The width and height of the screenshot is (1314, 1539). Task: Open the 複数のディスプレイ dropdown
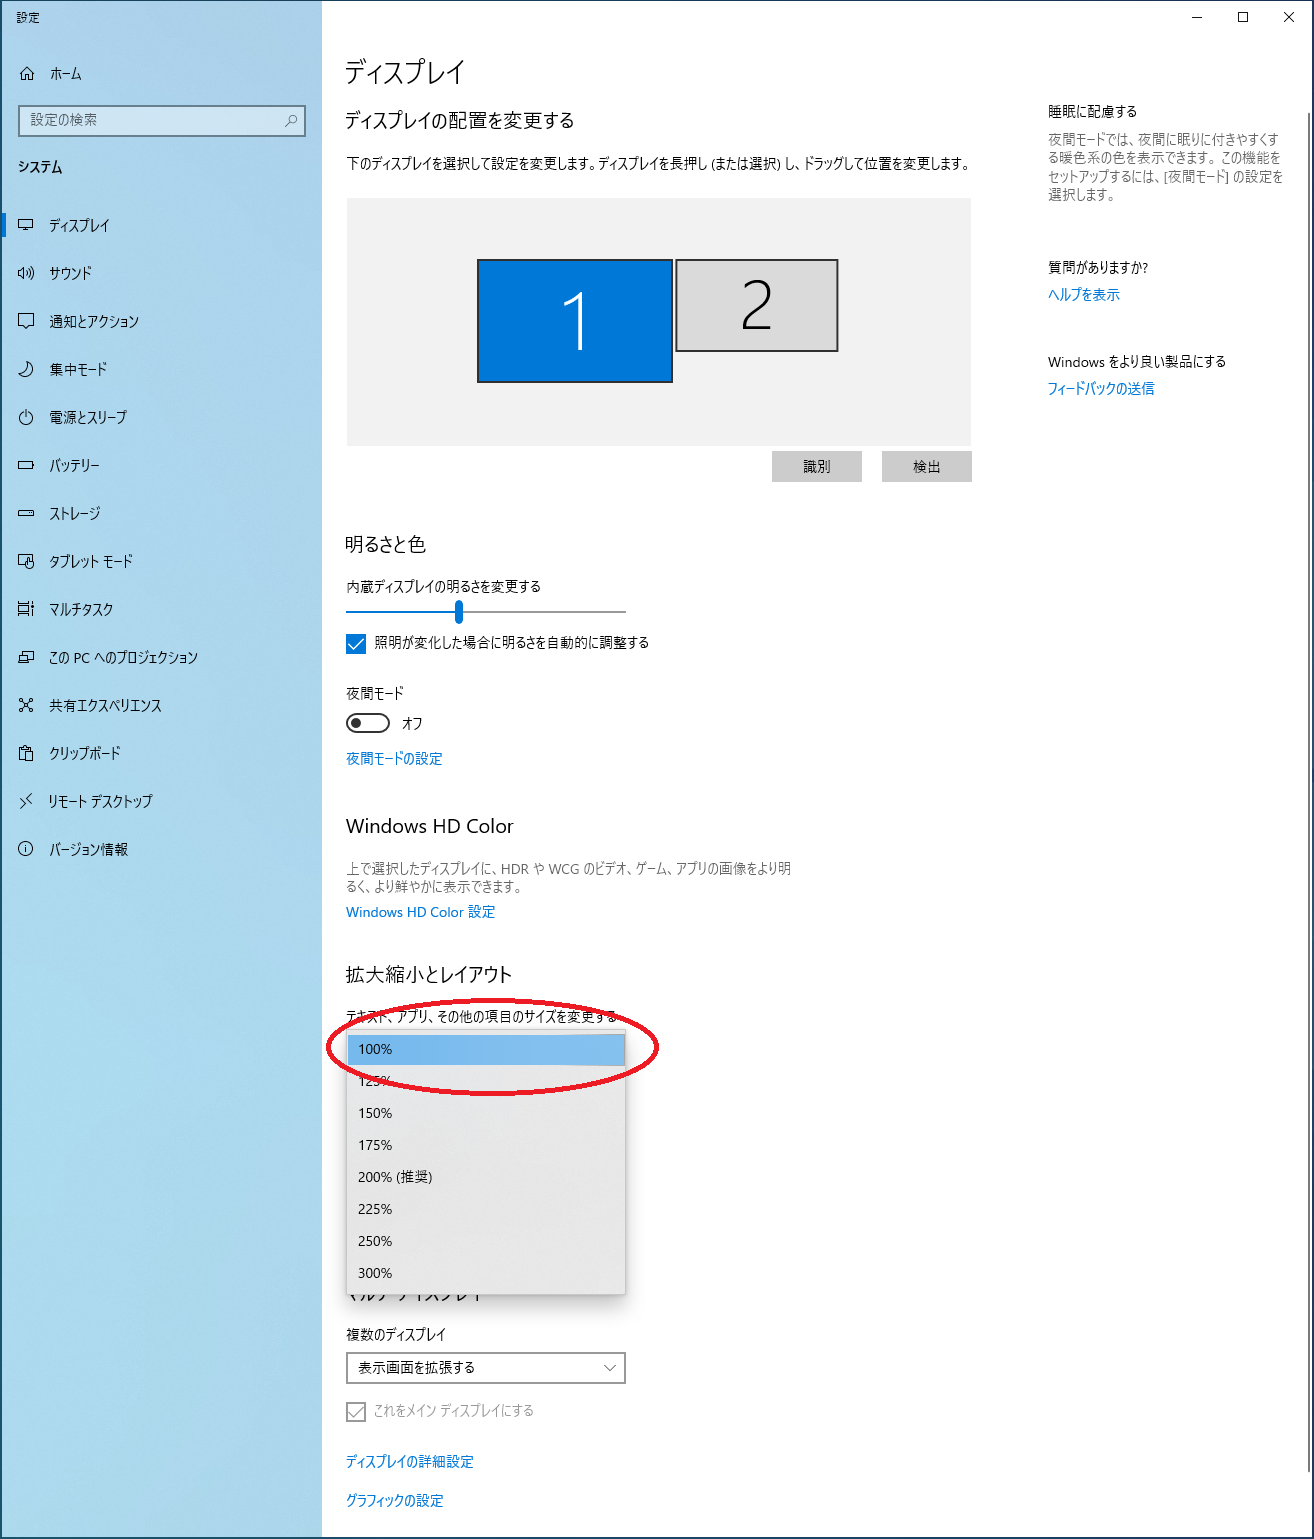486,1368
